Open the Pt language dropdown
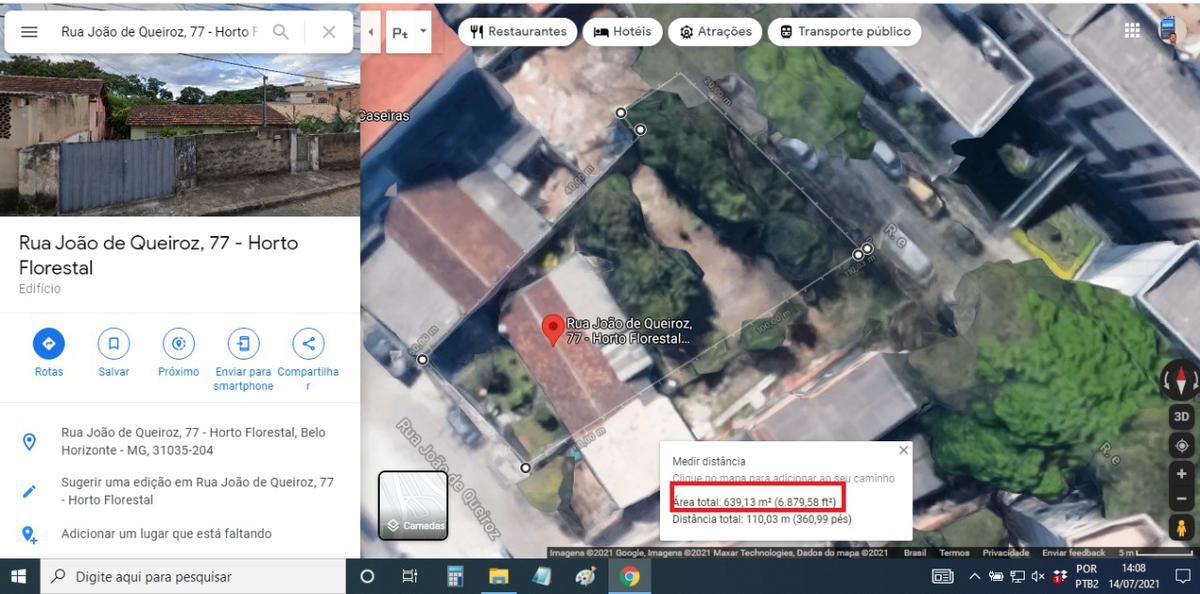Image resolution: width=1200 pixels, height=594 pixels. (408, 32)
